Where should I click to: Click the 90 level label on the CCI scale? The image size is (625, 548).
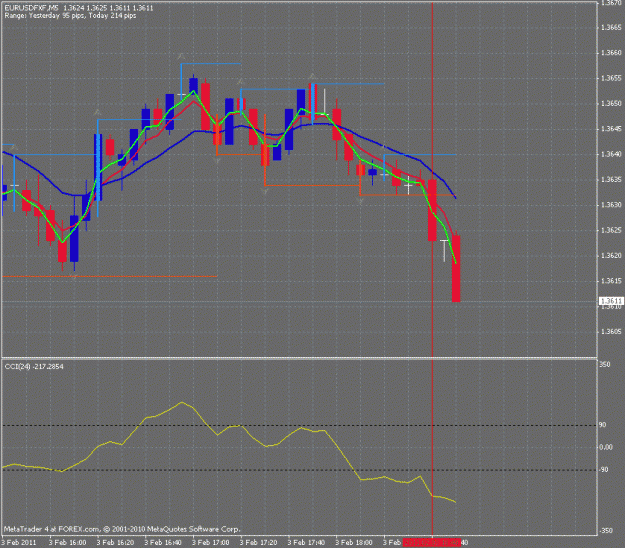click(603, 425)
